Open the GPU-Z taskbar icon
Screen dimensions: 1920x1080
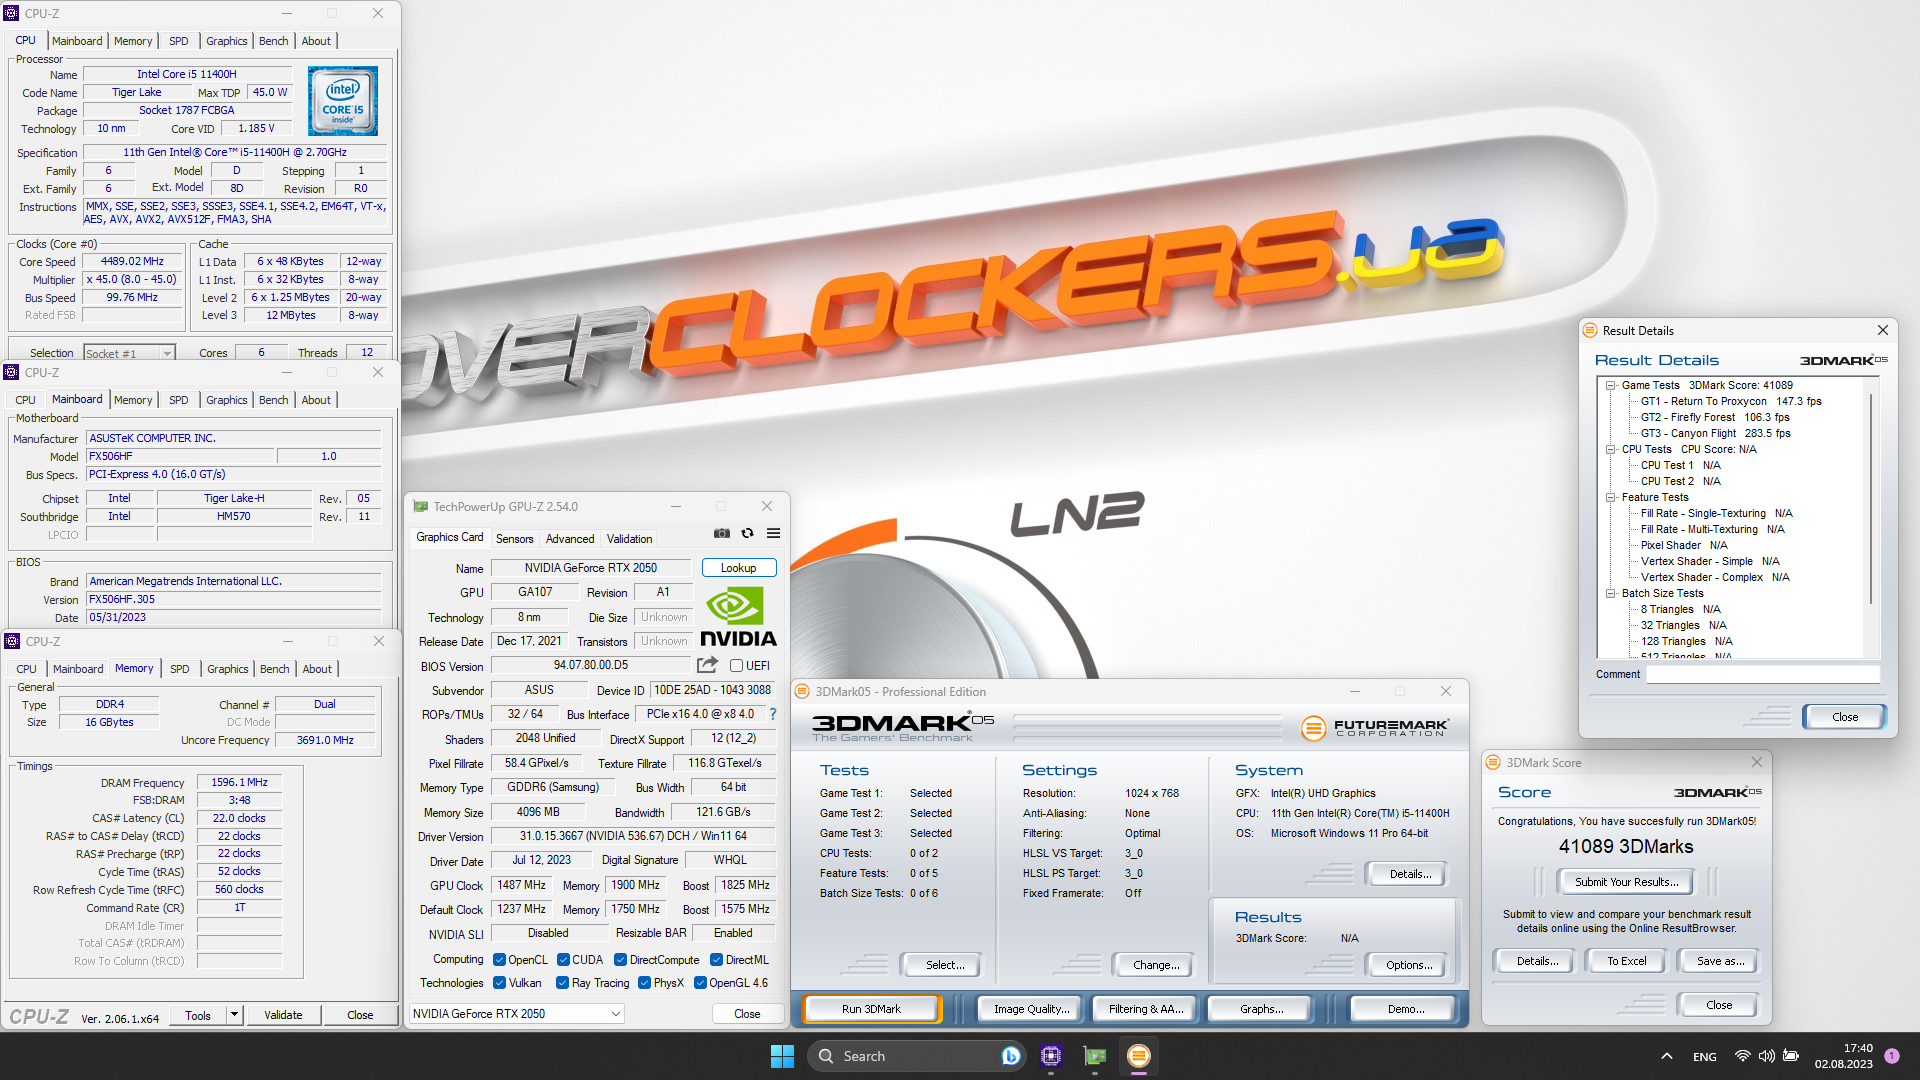pyautogui.click(x=1095, y=1056)
